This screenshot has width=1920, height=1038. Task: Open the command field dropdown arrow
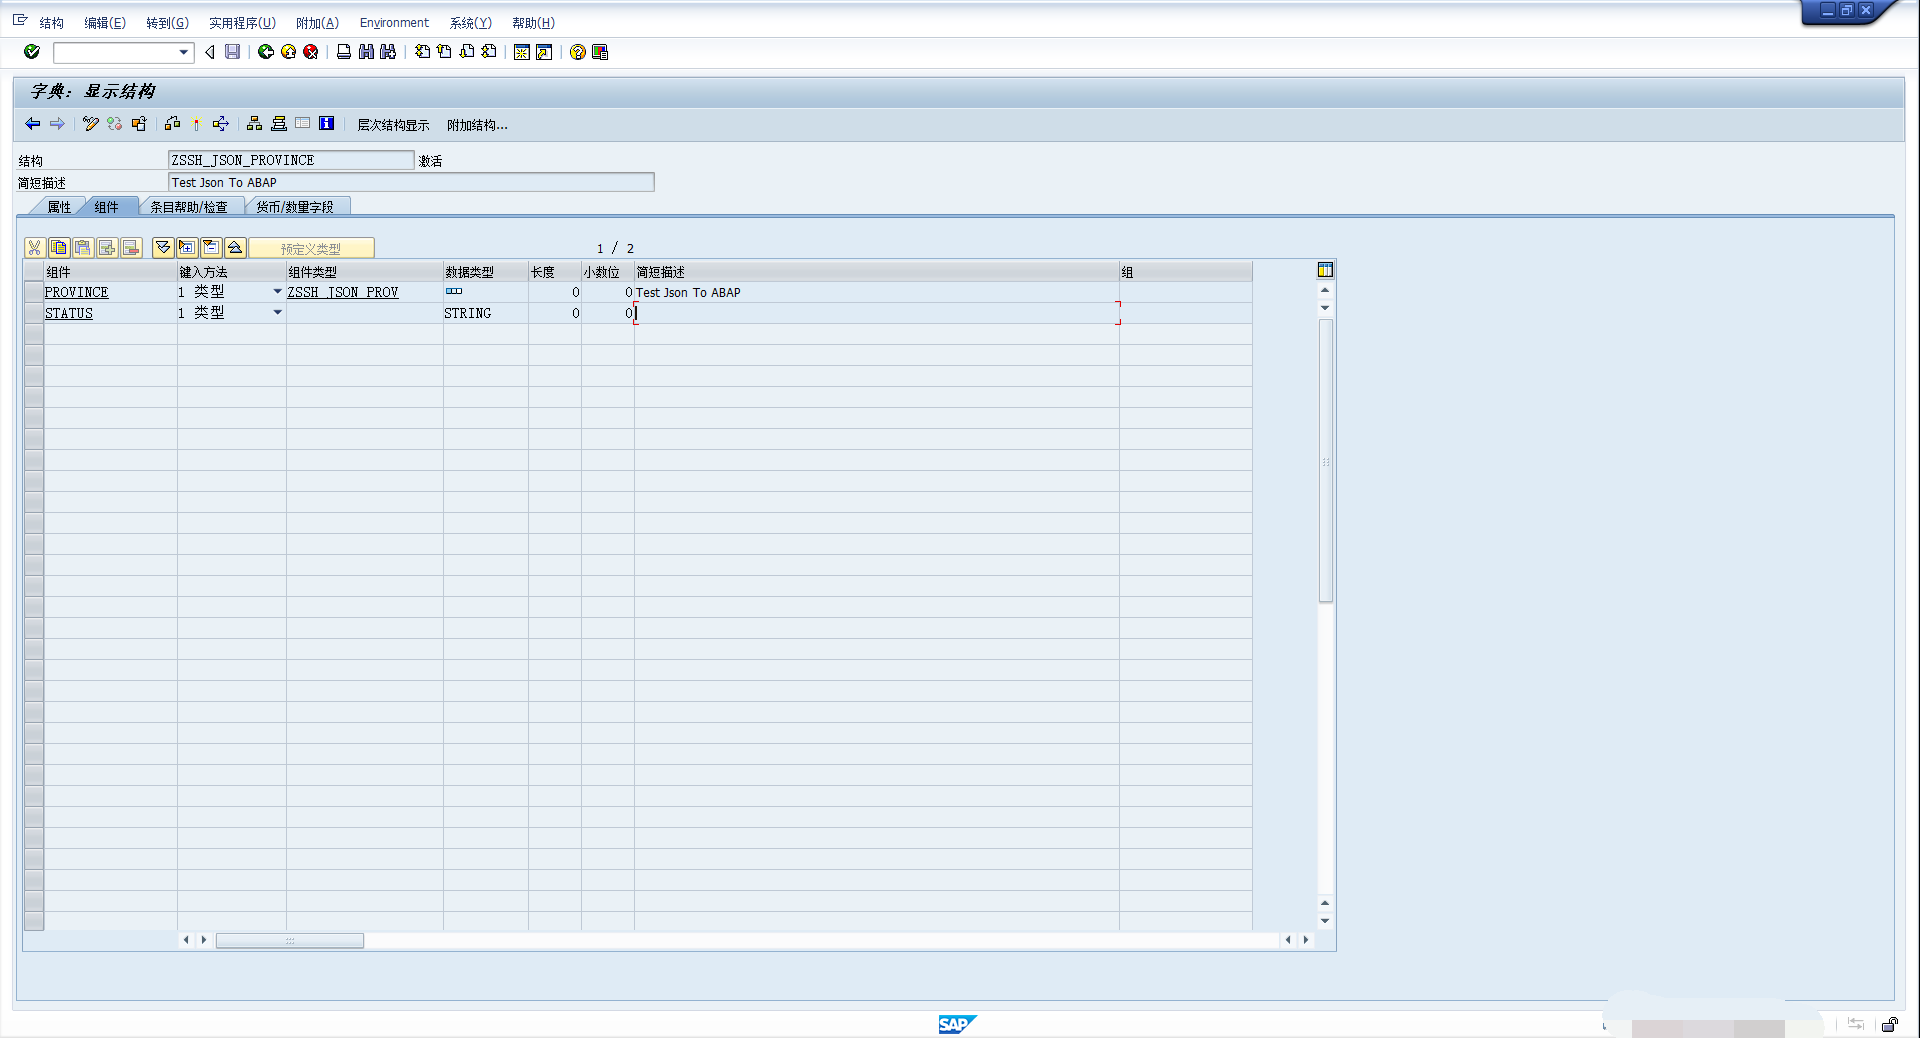click(184, 52)
